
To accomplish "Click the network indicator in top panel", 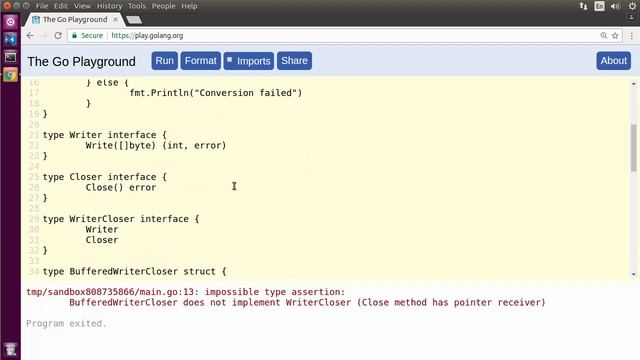I will coord(583,6).
